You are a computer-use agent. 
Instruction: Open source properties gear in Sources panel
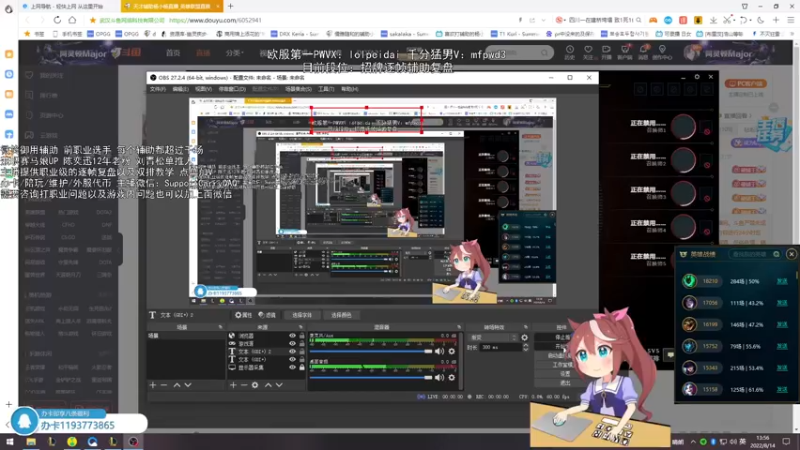[x=255, y=385]
